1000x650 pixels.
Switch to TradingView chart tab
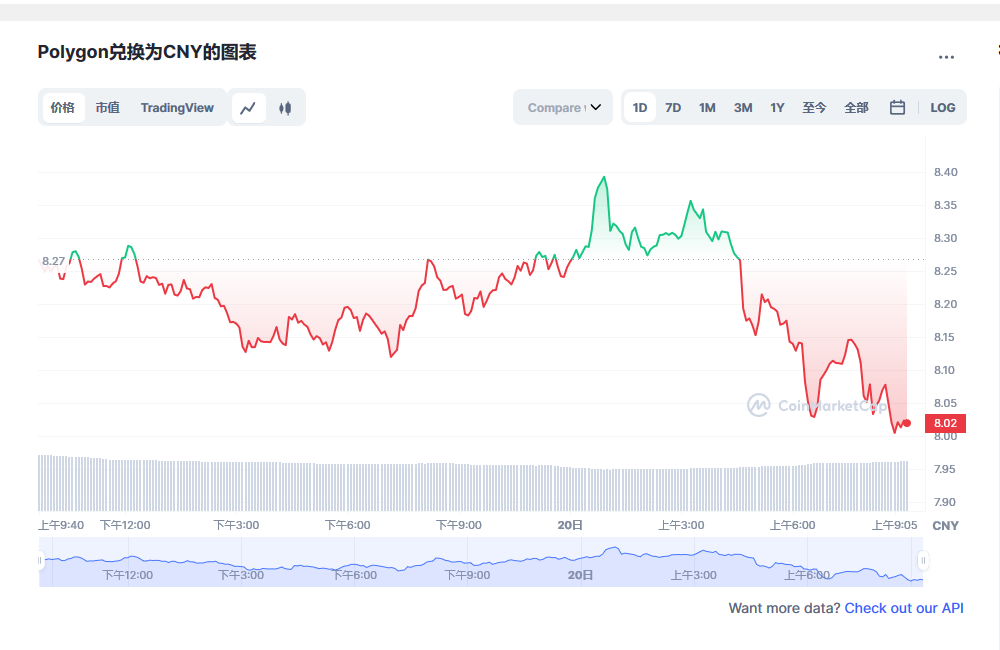click(177, 108)
